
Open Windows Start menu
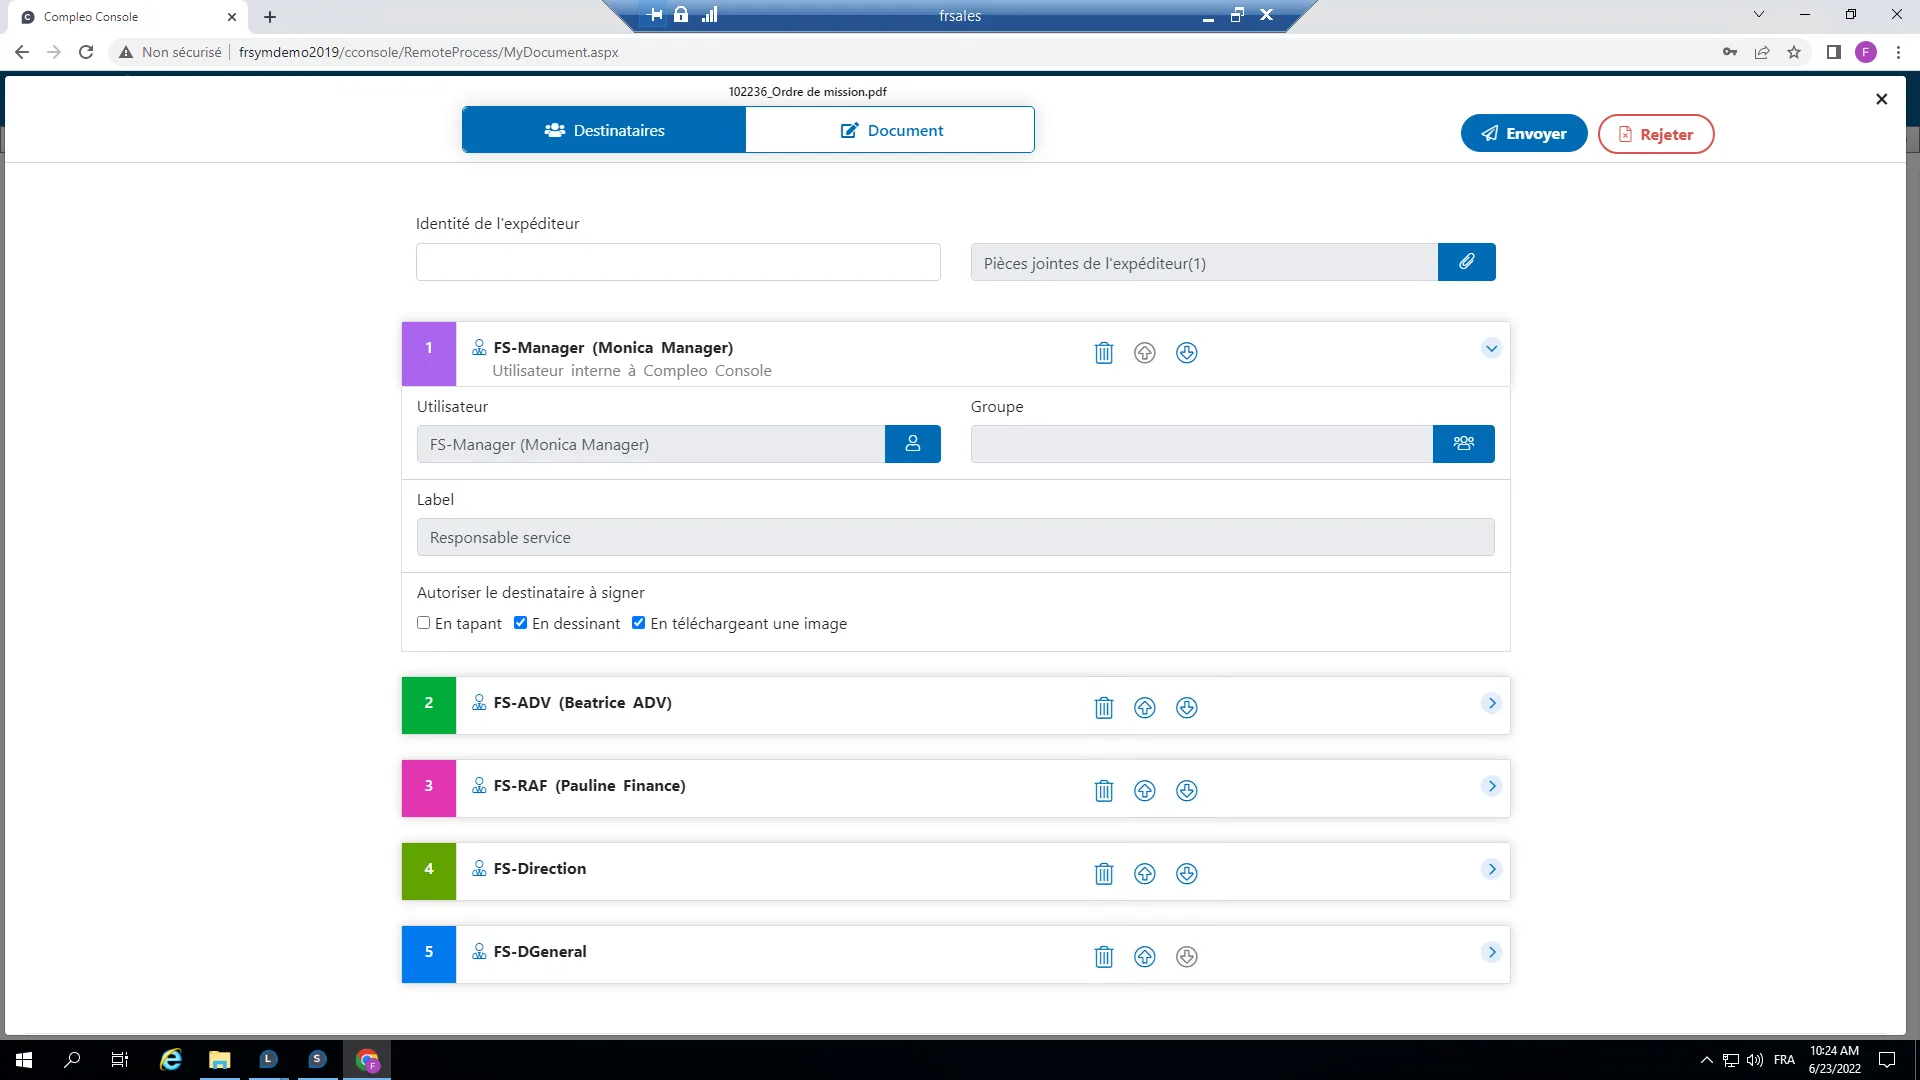[x=24, y=1060]
